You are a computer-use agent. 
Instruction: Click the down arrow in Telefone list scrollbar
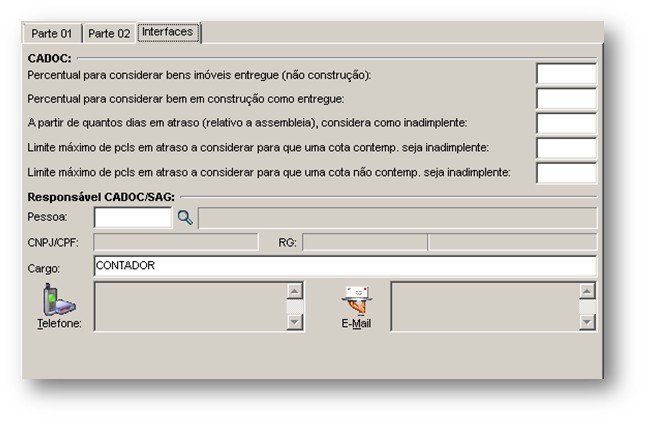295,322
